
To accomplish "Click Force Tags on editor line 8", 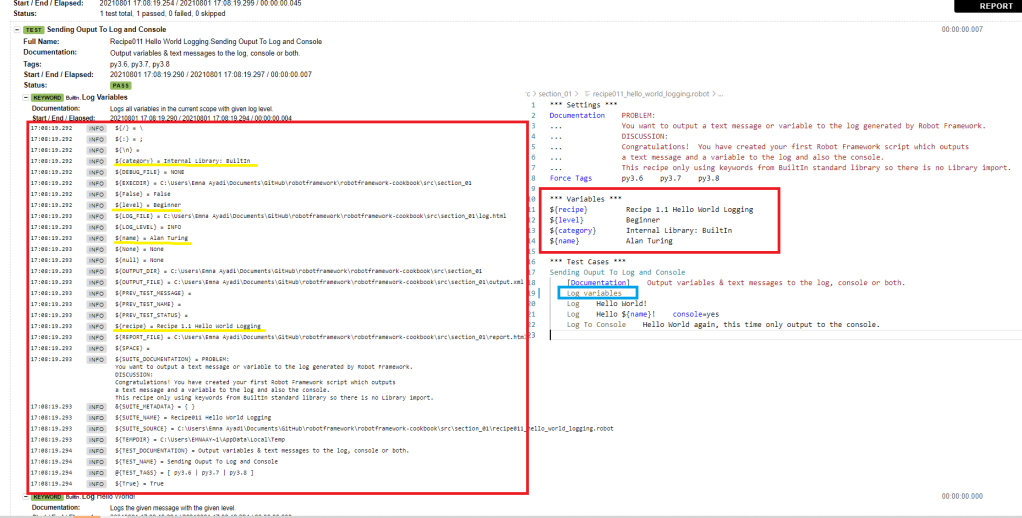I will point(570,178).
